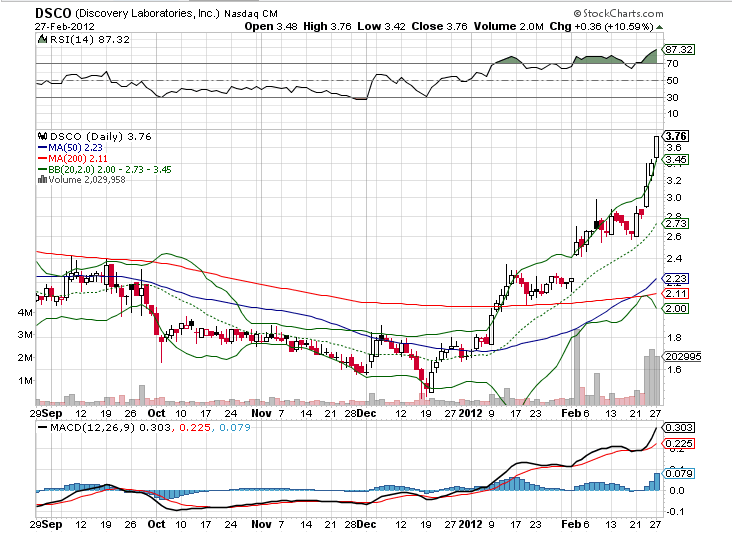Screen dimensions: 732x537
Task: Click the blue line marker before MA(50)
Action: click(x=42, y=148)
